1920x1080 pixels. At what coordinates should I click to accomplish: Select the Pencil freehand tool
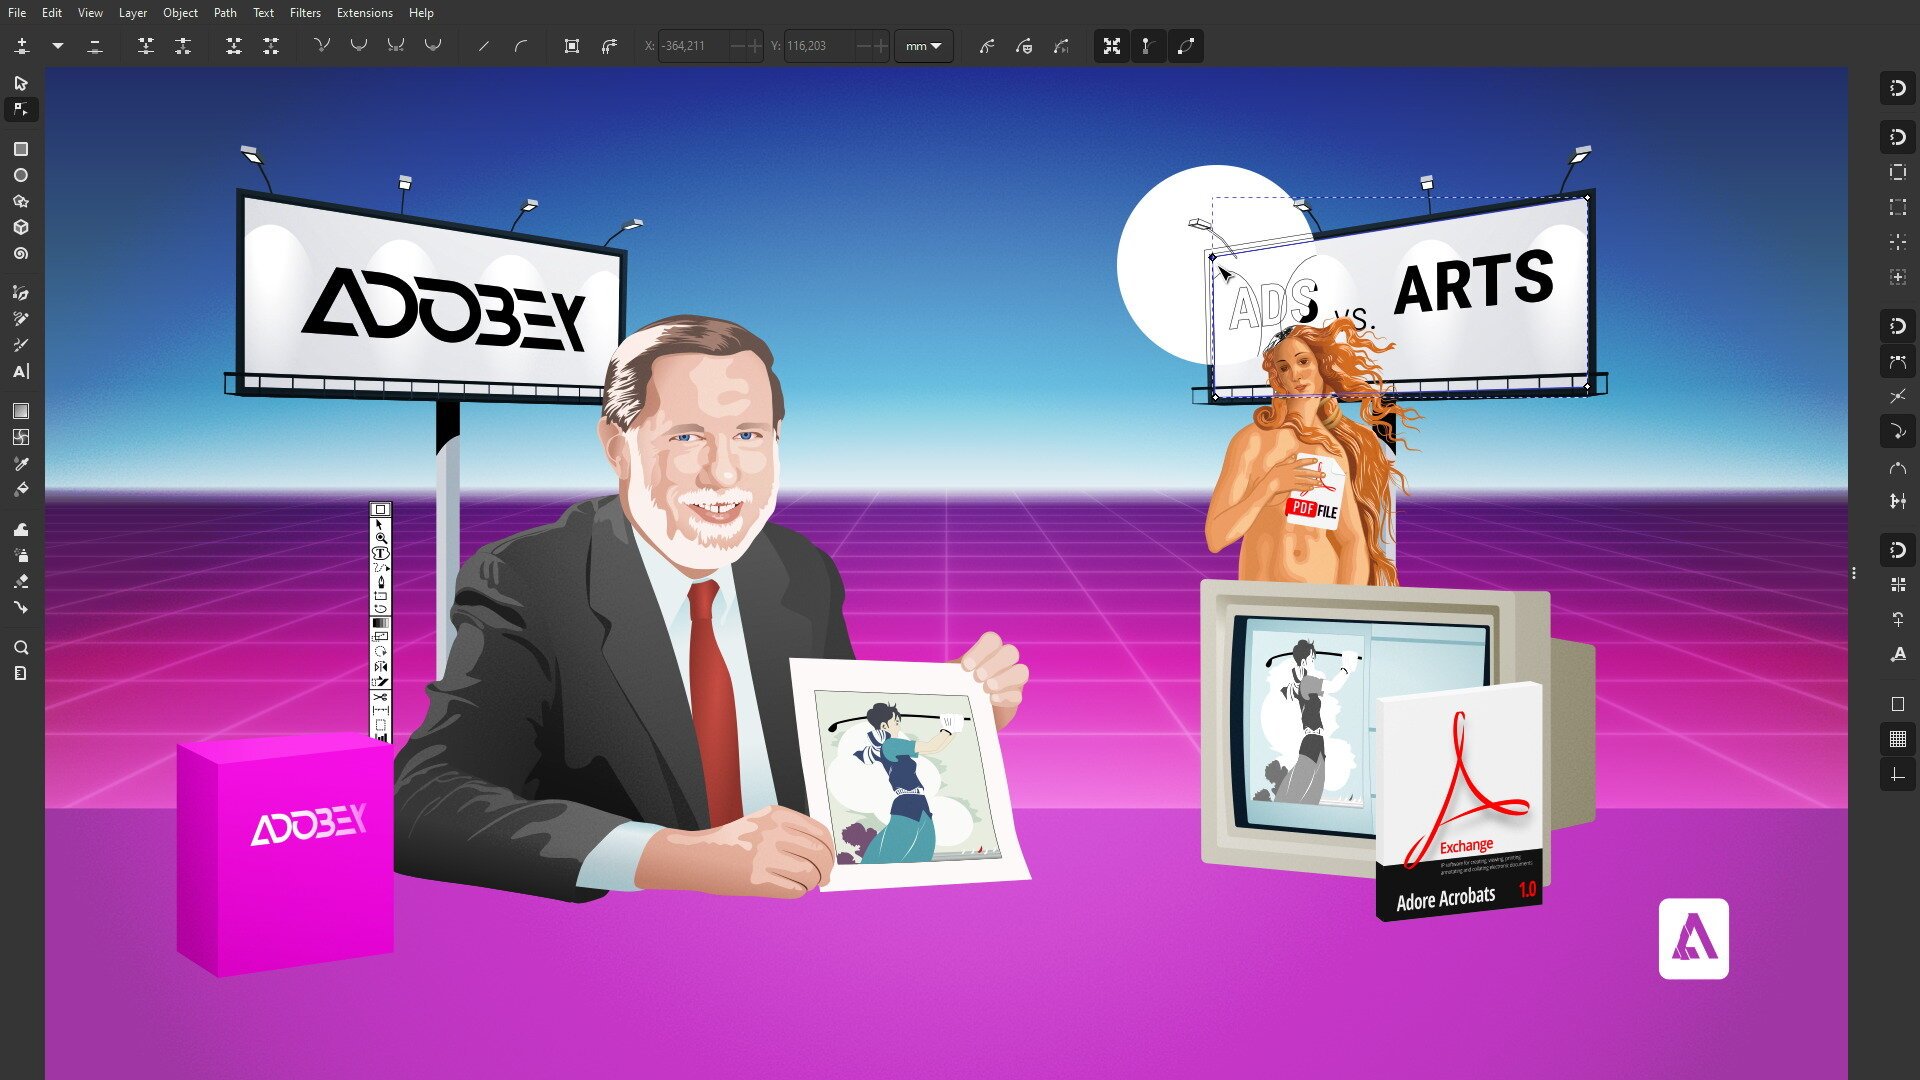click(x=21, y=319)
